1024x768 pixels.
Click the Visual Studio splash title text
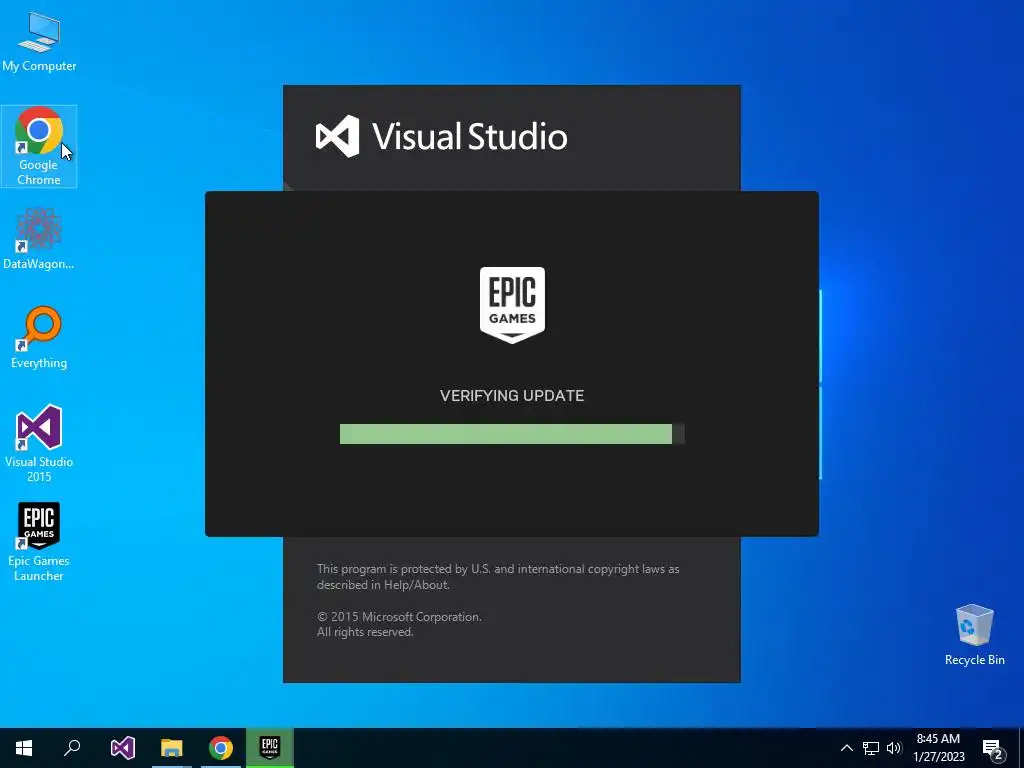pos(470,136)
